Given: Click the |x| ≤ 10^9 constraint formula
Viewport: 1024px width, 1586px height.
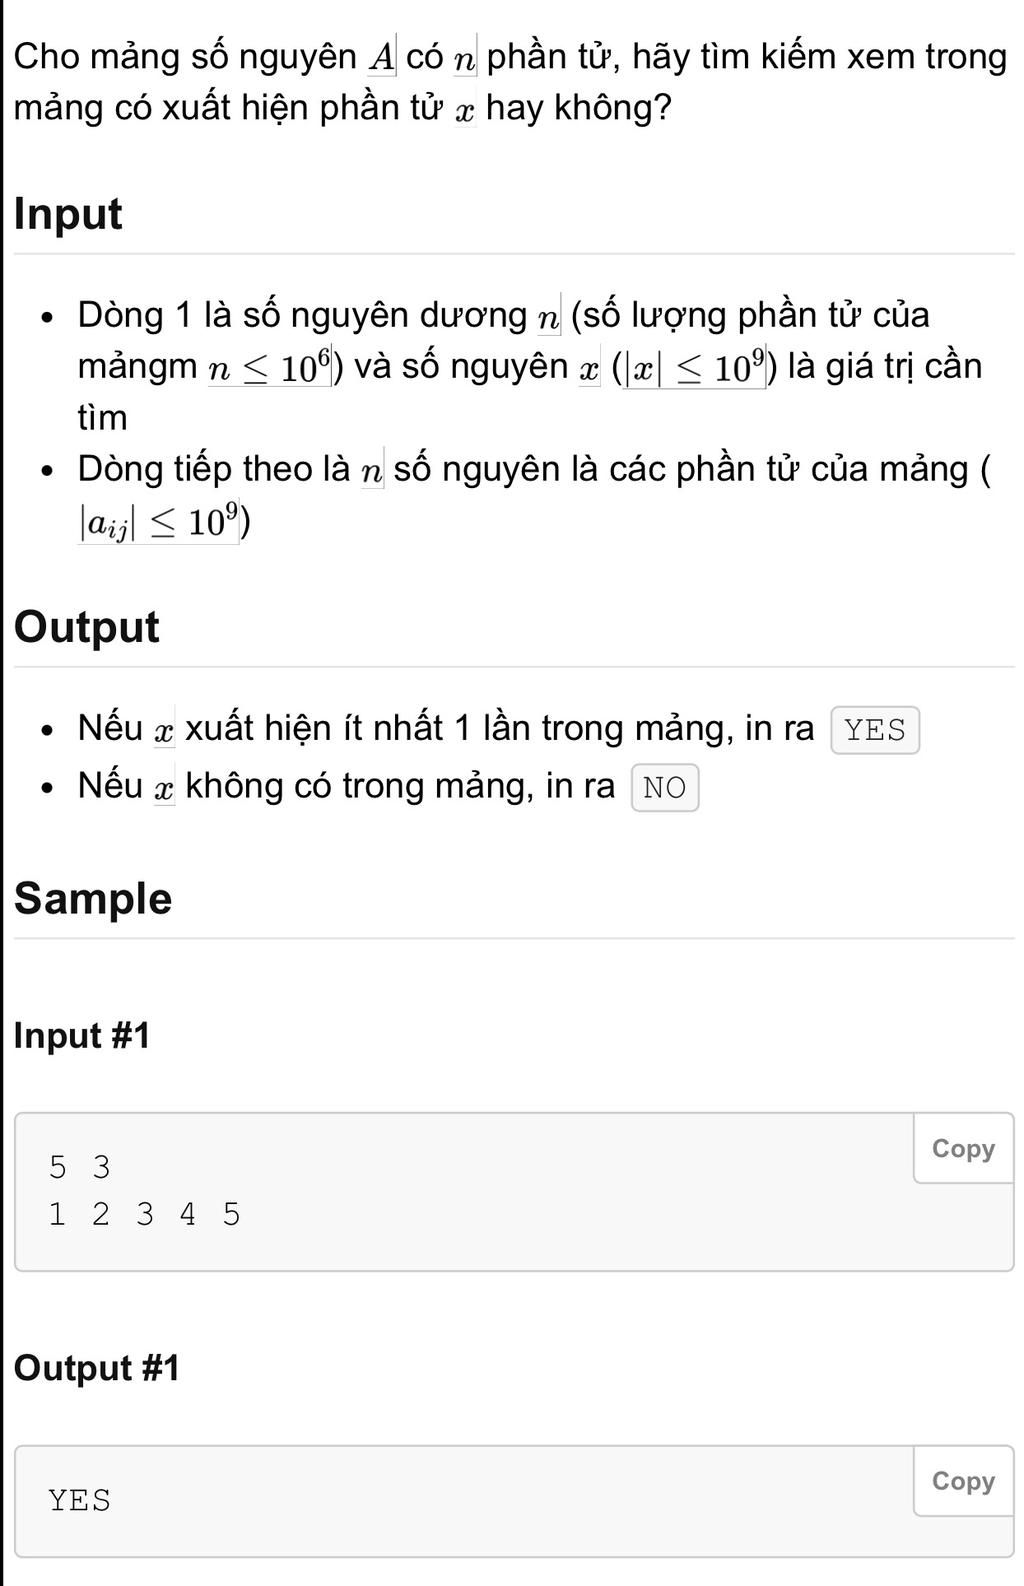Looking at the screenshot, I should point(696,368).
